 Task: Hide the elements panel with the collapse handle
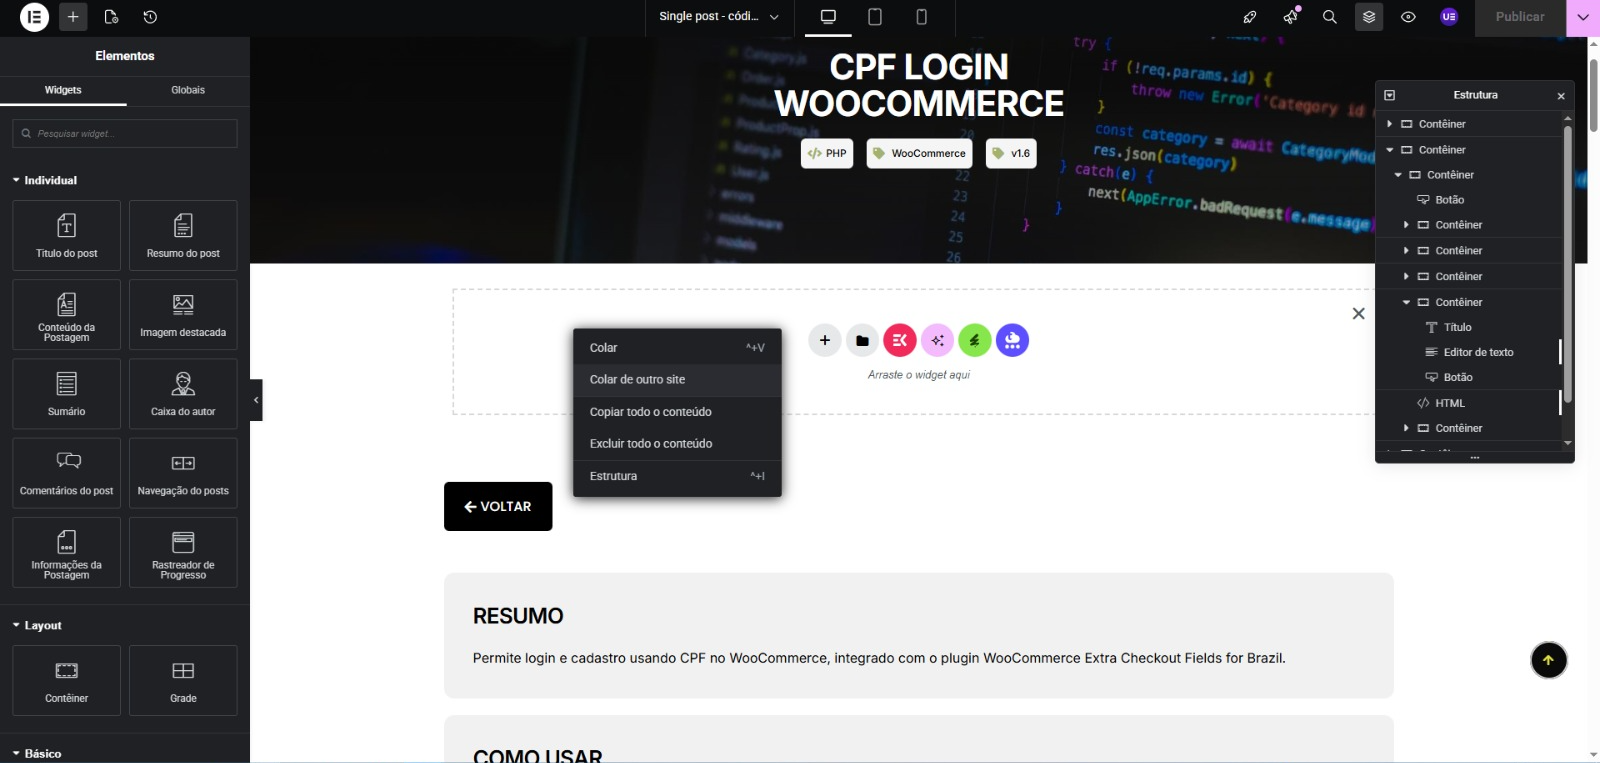pyautogui.click(x=256, y=400)
